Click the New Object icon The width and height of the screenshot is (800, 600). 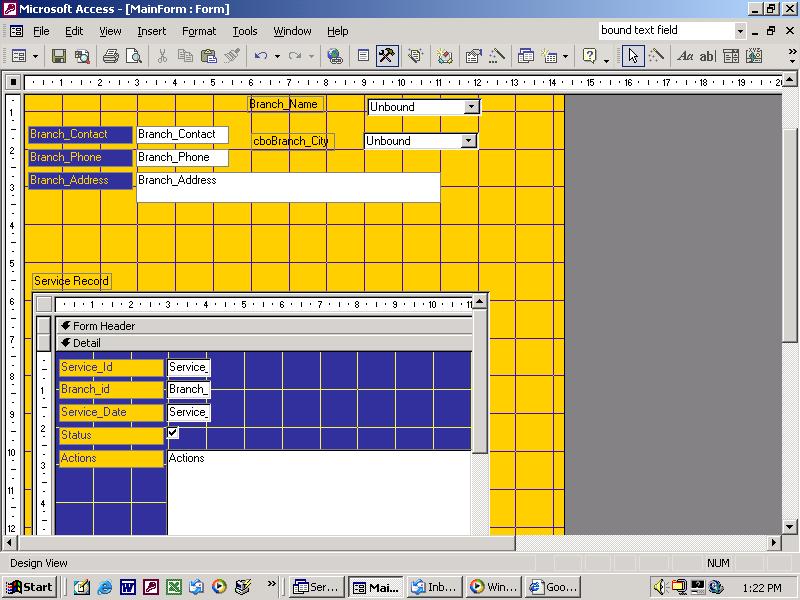tap(549, 56)
